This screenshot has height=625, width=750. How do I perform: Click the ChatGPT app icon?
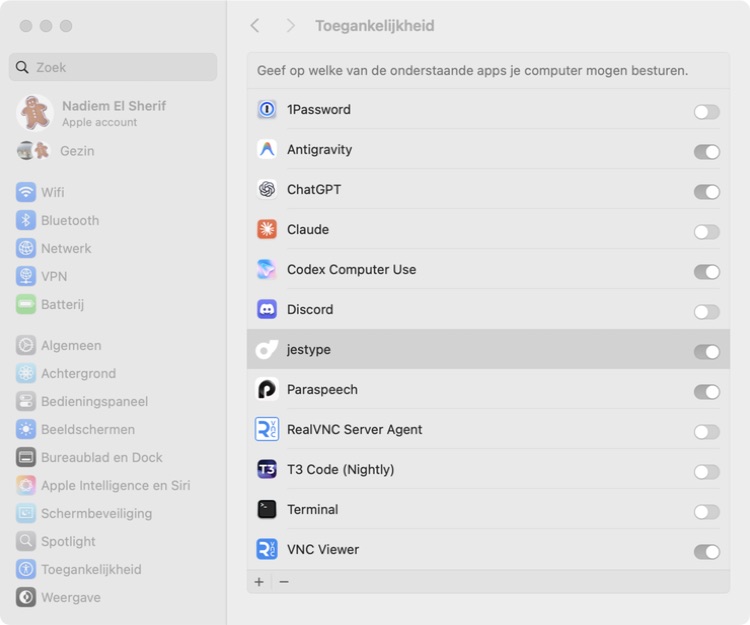point(267,189)
